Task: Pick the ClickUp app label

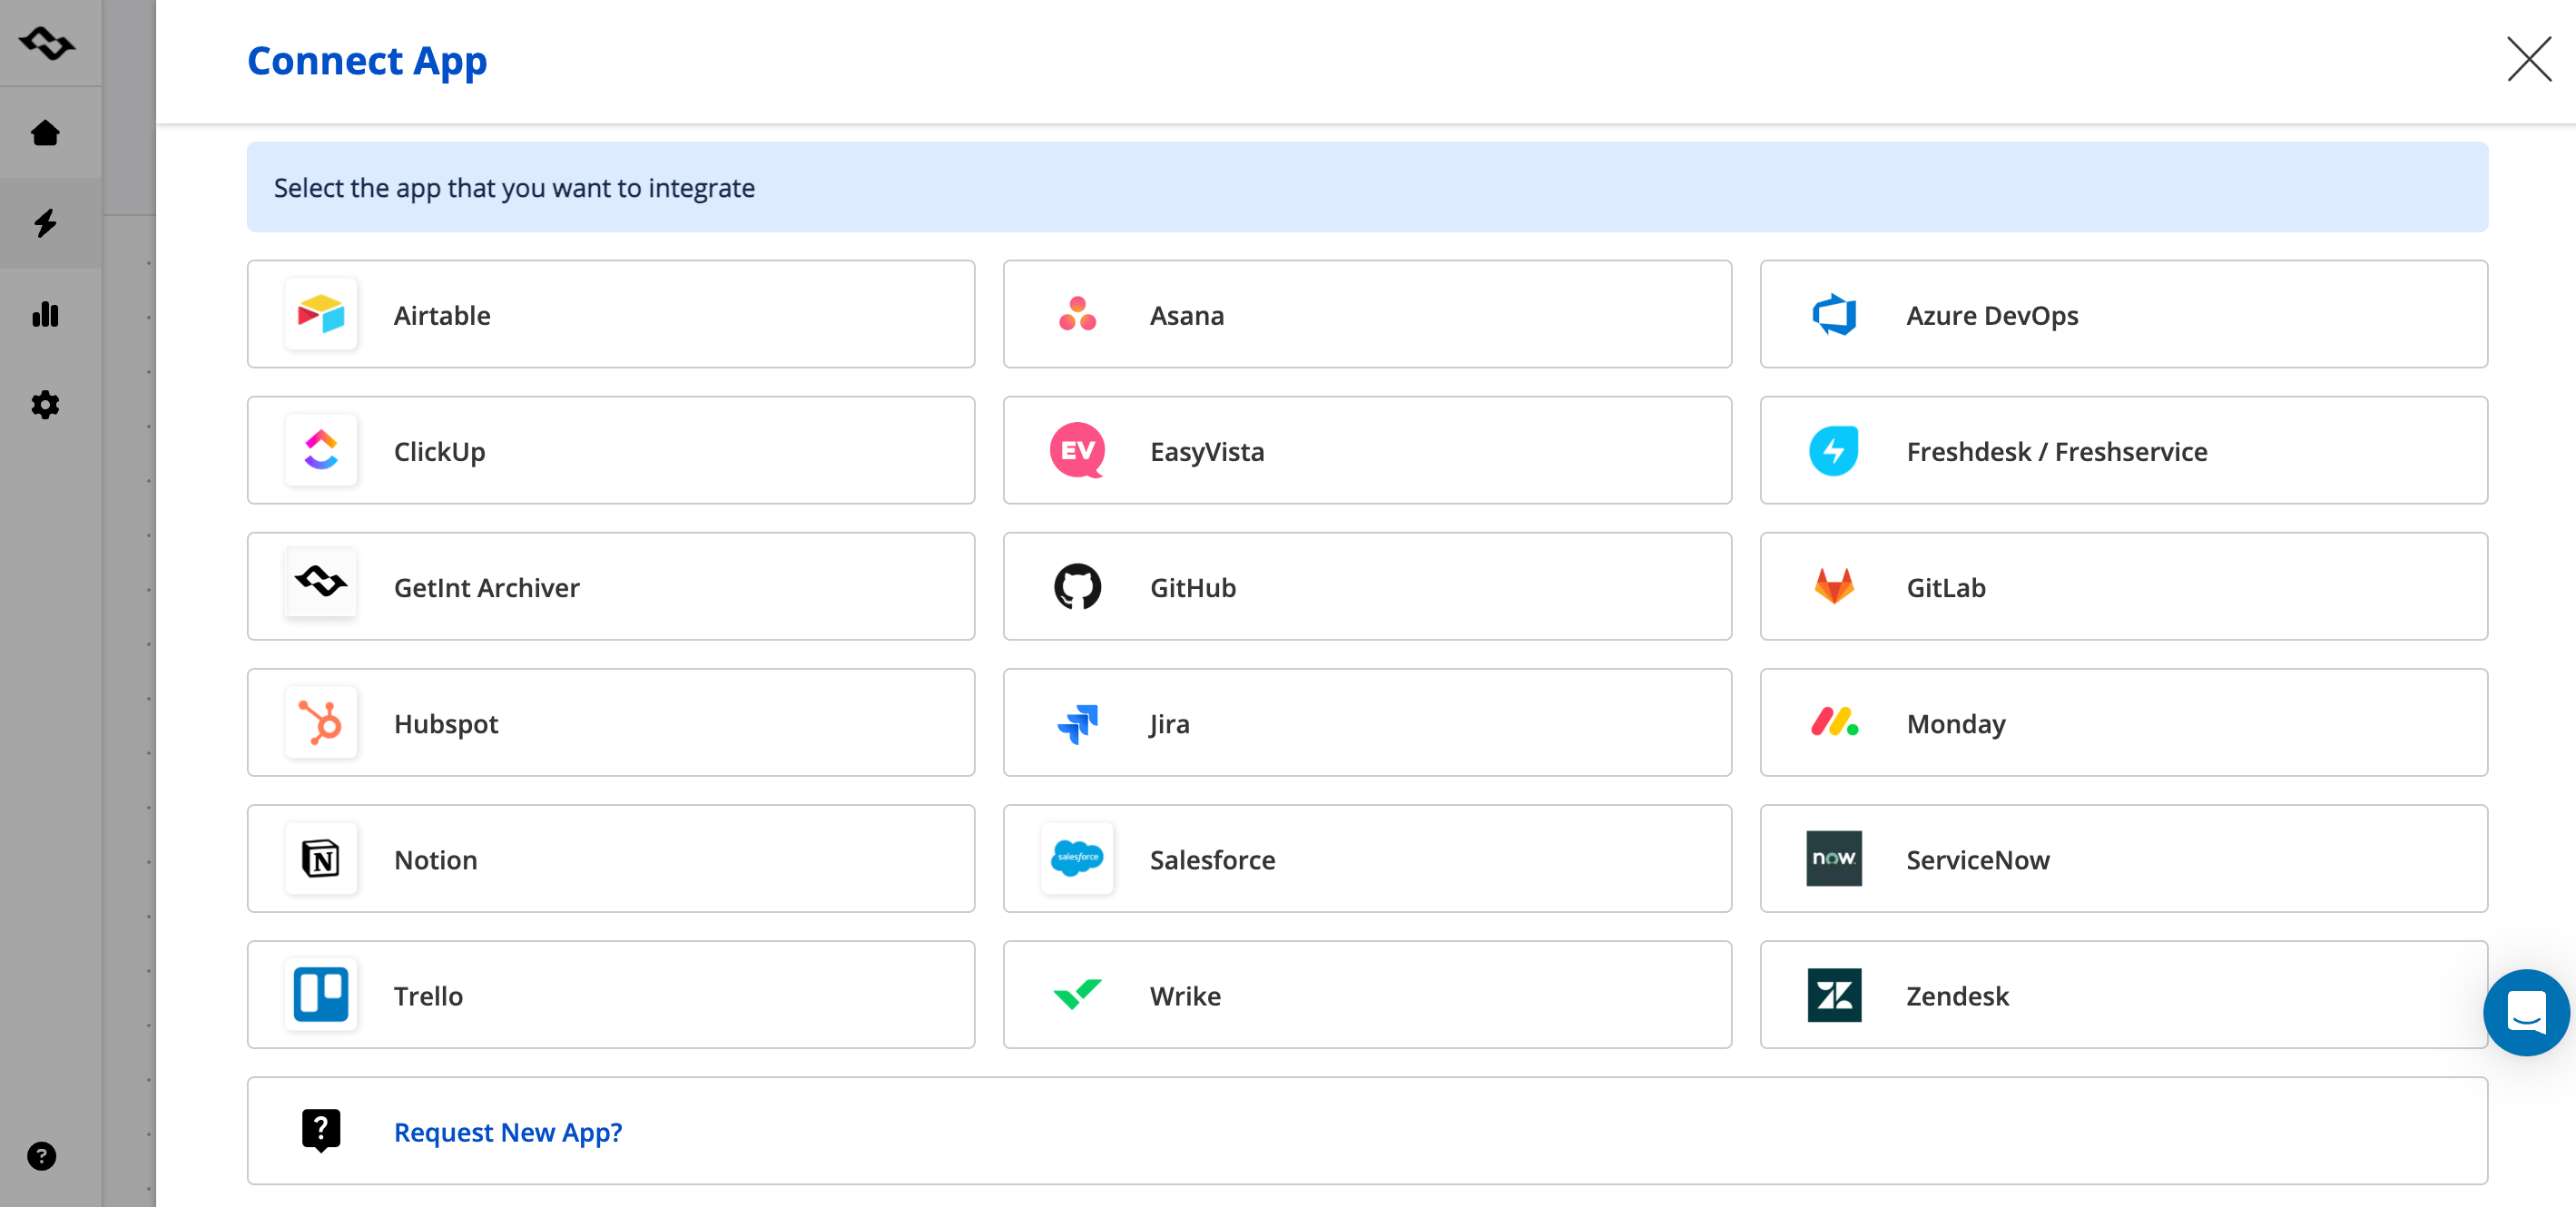Action: pos(439,451)
